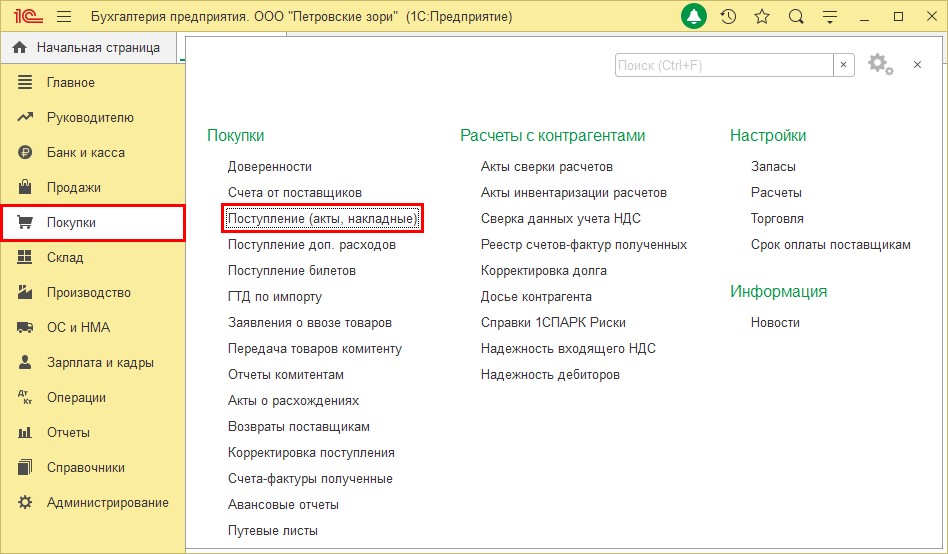Click the ОС и НМА truck icon
This screenshot has width=948, height=554.
coord(25,327)
